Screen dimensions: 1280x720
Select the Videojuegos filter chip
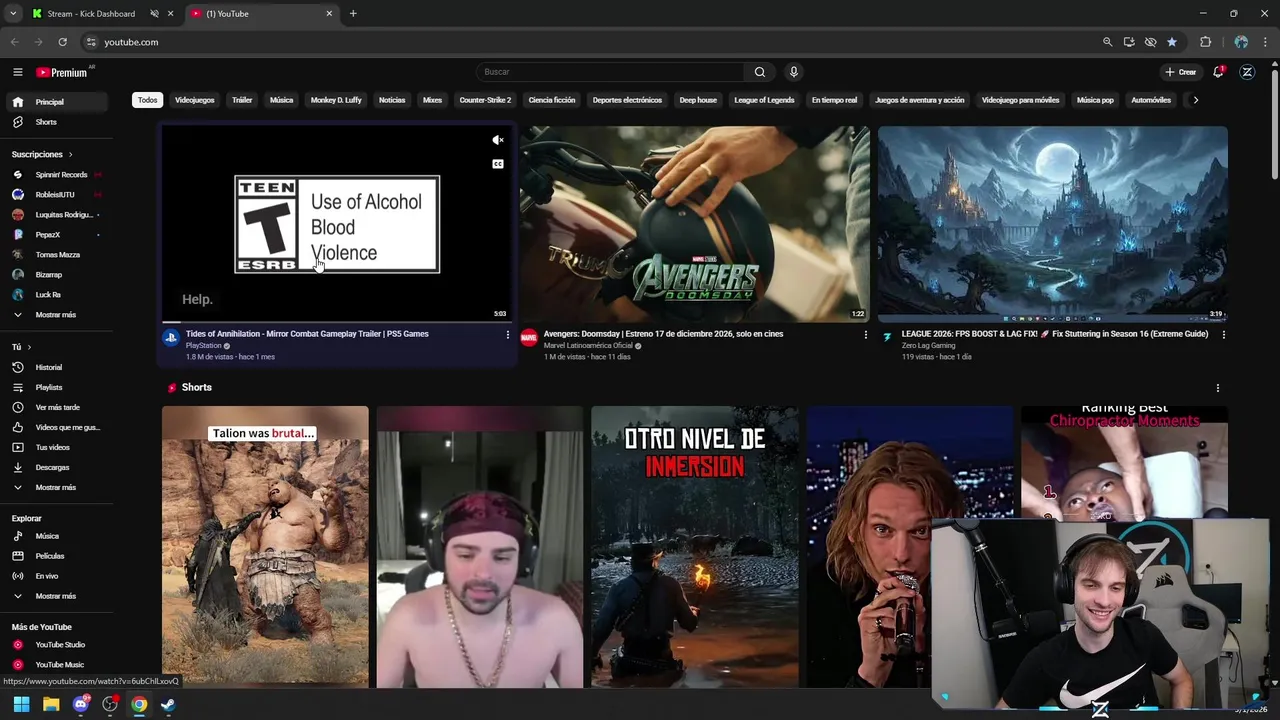[x=195, y=100]
